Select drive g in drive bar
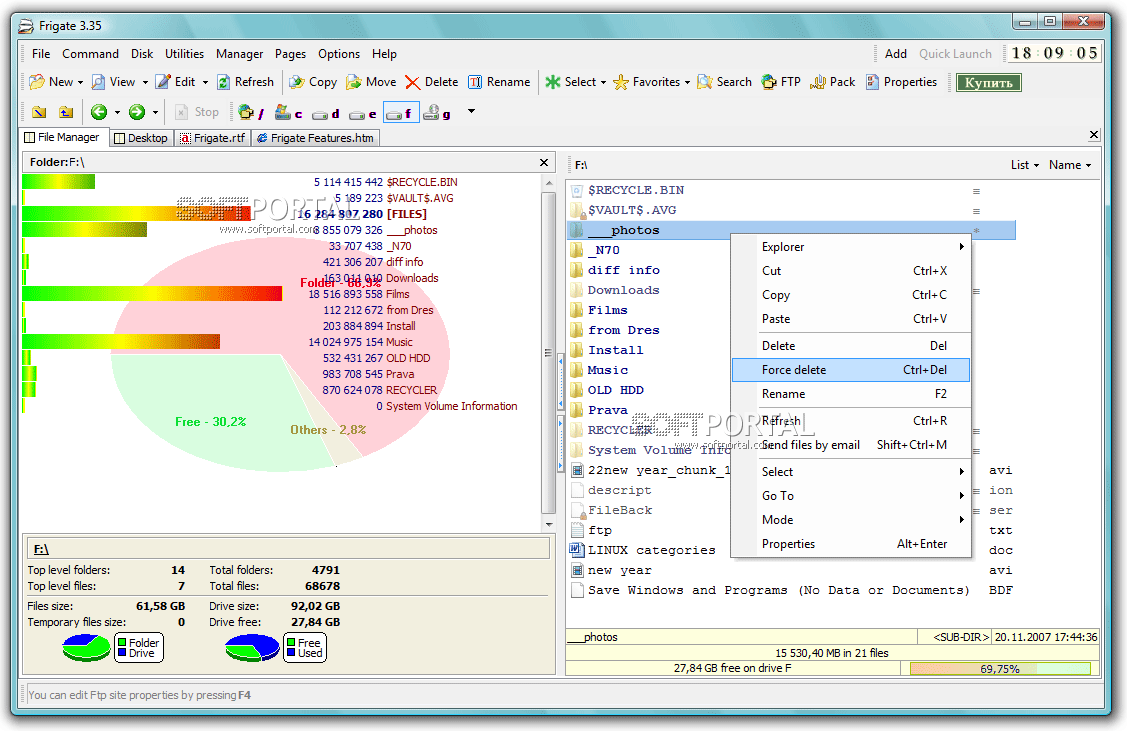 [x=436, y=113]
